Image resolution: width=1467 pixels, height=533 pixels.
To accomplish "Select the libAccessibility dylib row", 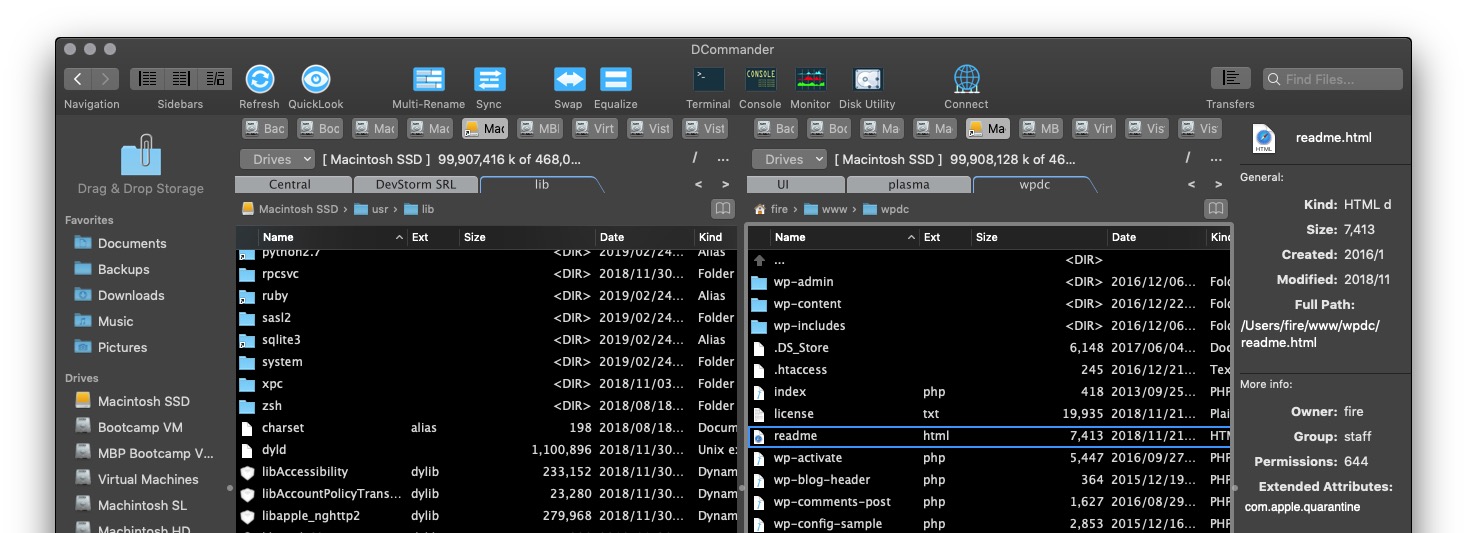I will coord(486,472).
